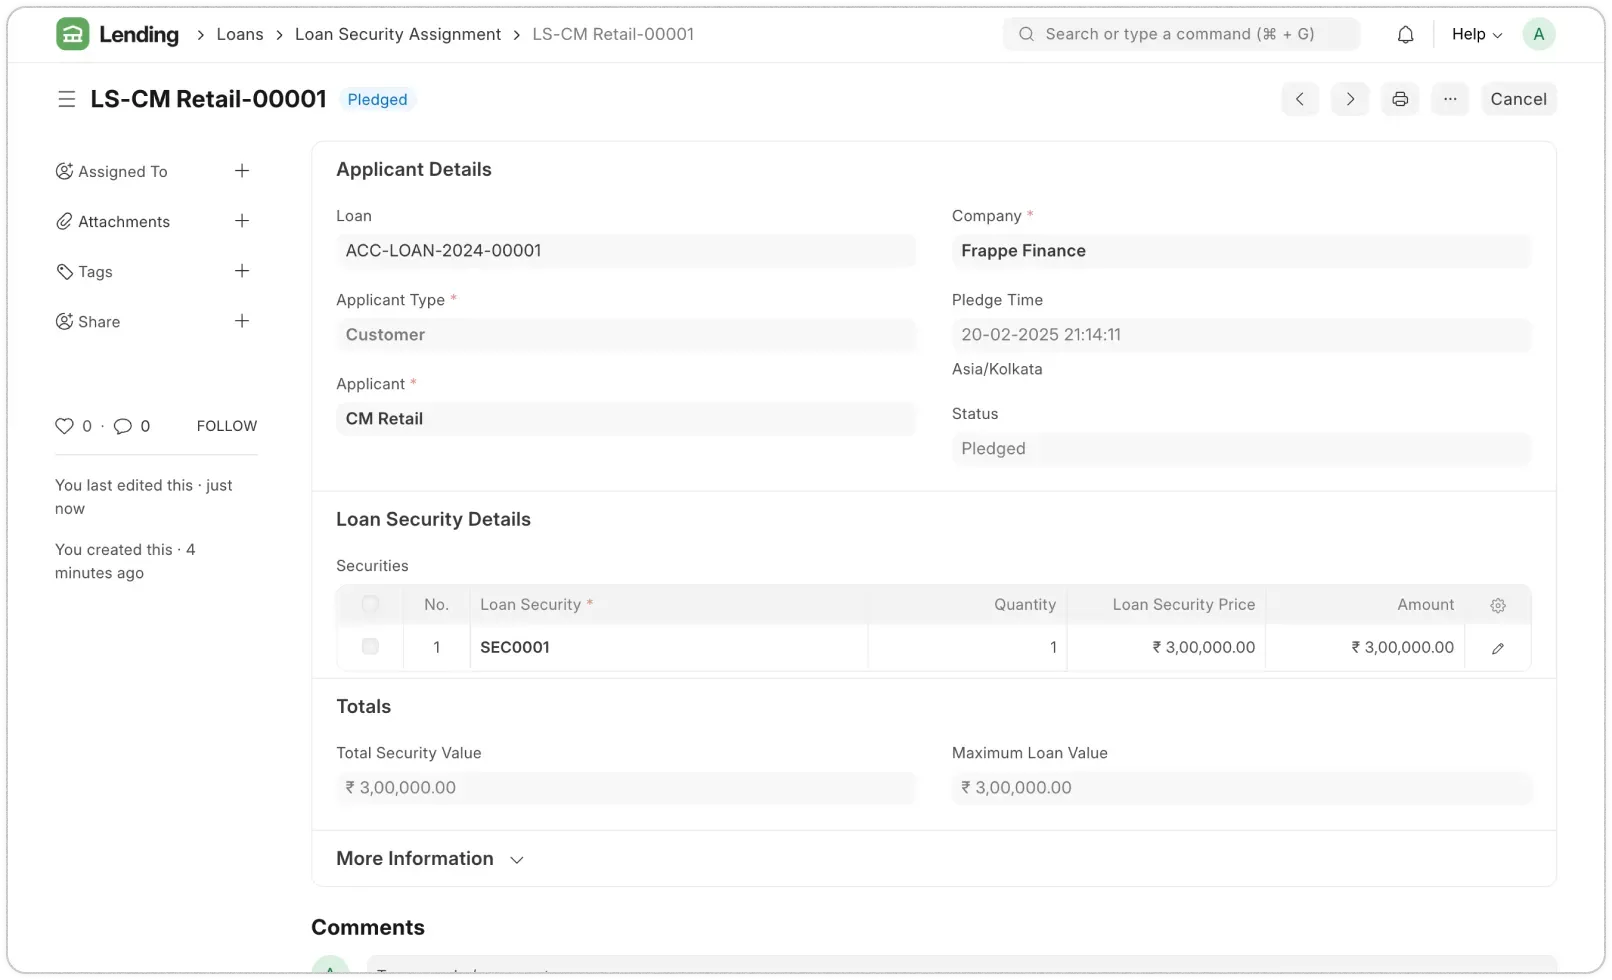
Task: Click FOLLOW to follow this document
Action: pyautogui.click(x=226, y=425)
